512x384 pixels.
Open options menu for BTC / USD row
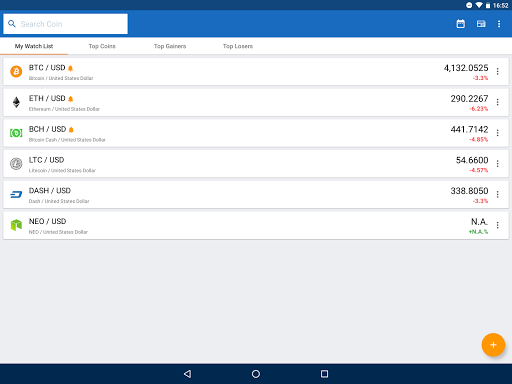click(x=497, y=71)
